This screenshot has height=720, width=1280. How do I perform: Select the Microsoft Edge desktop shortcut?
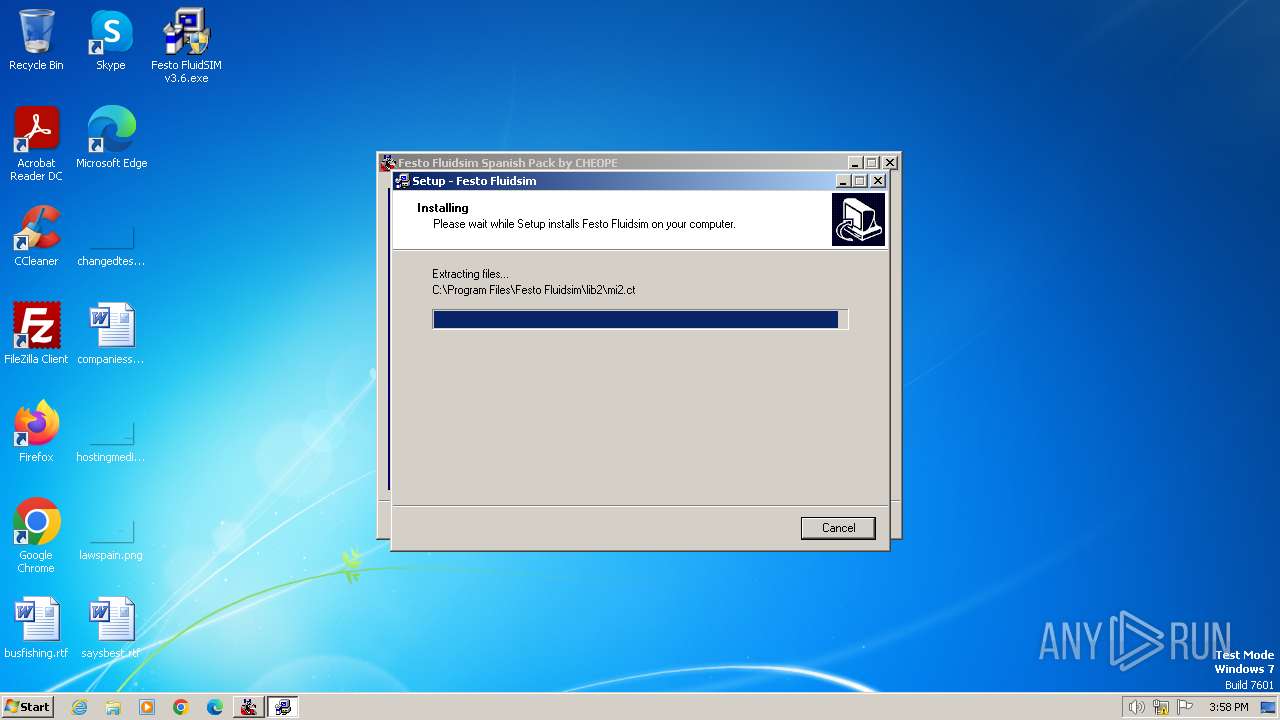pyautogui.click(x=111, y=138)
